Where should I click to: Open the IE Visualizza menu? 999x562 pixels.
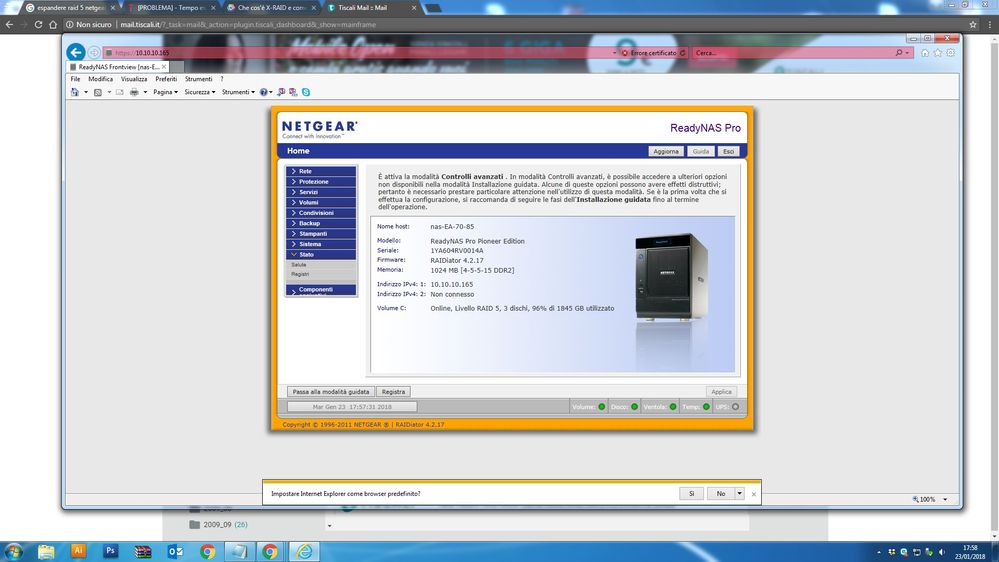(134, 79)
